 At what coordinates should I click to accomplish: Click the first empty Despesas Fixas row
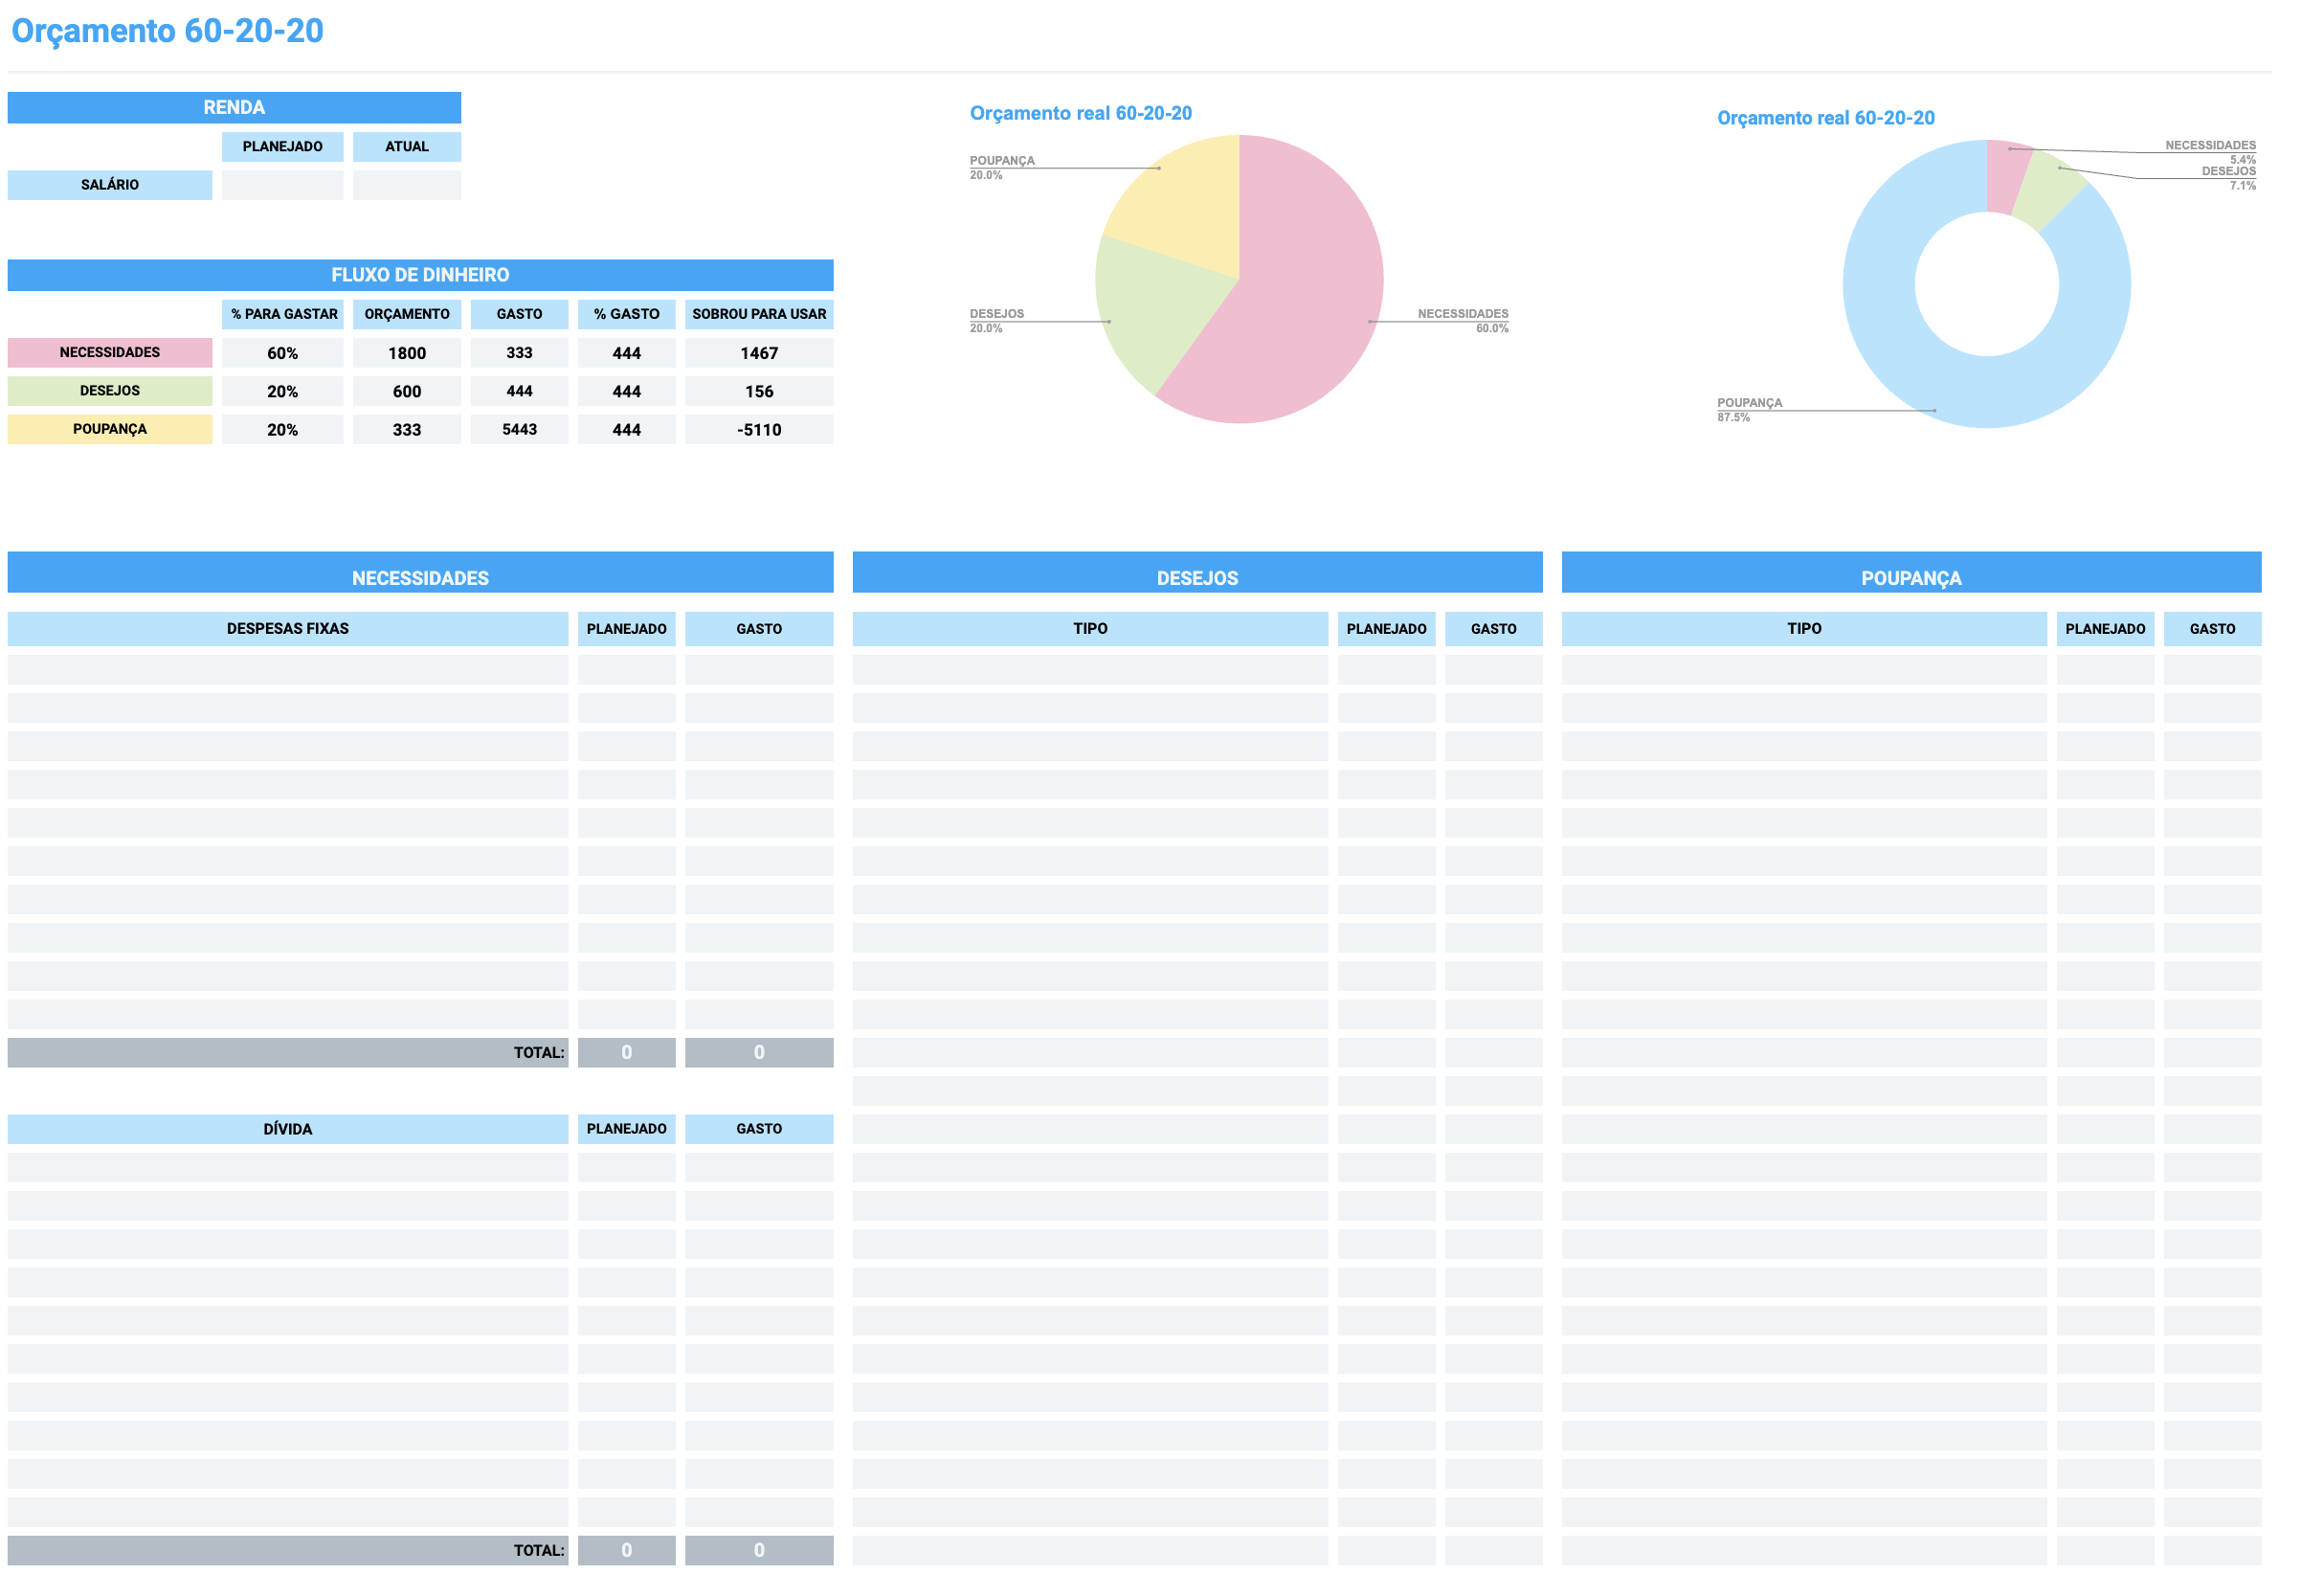(289, 672)
